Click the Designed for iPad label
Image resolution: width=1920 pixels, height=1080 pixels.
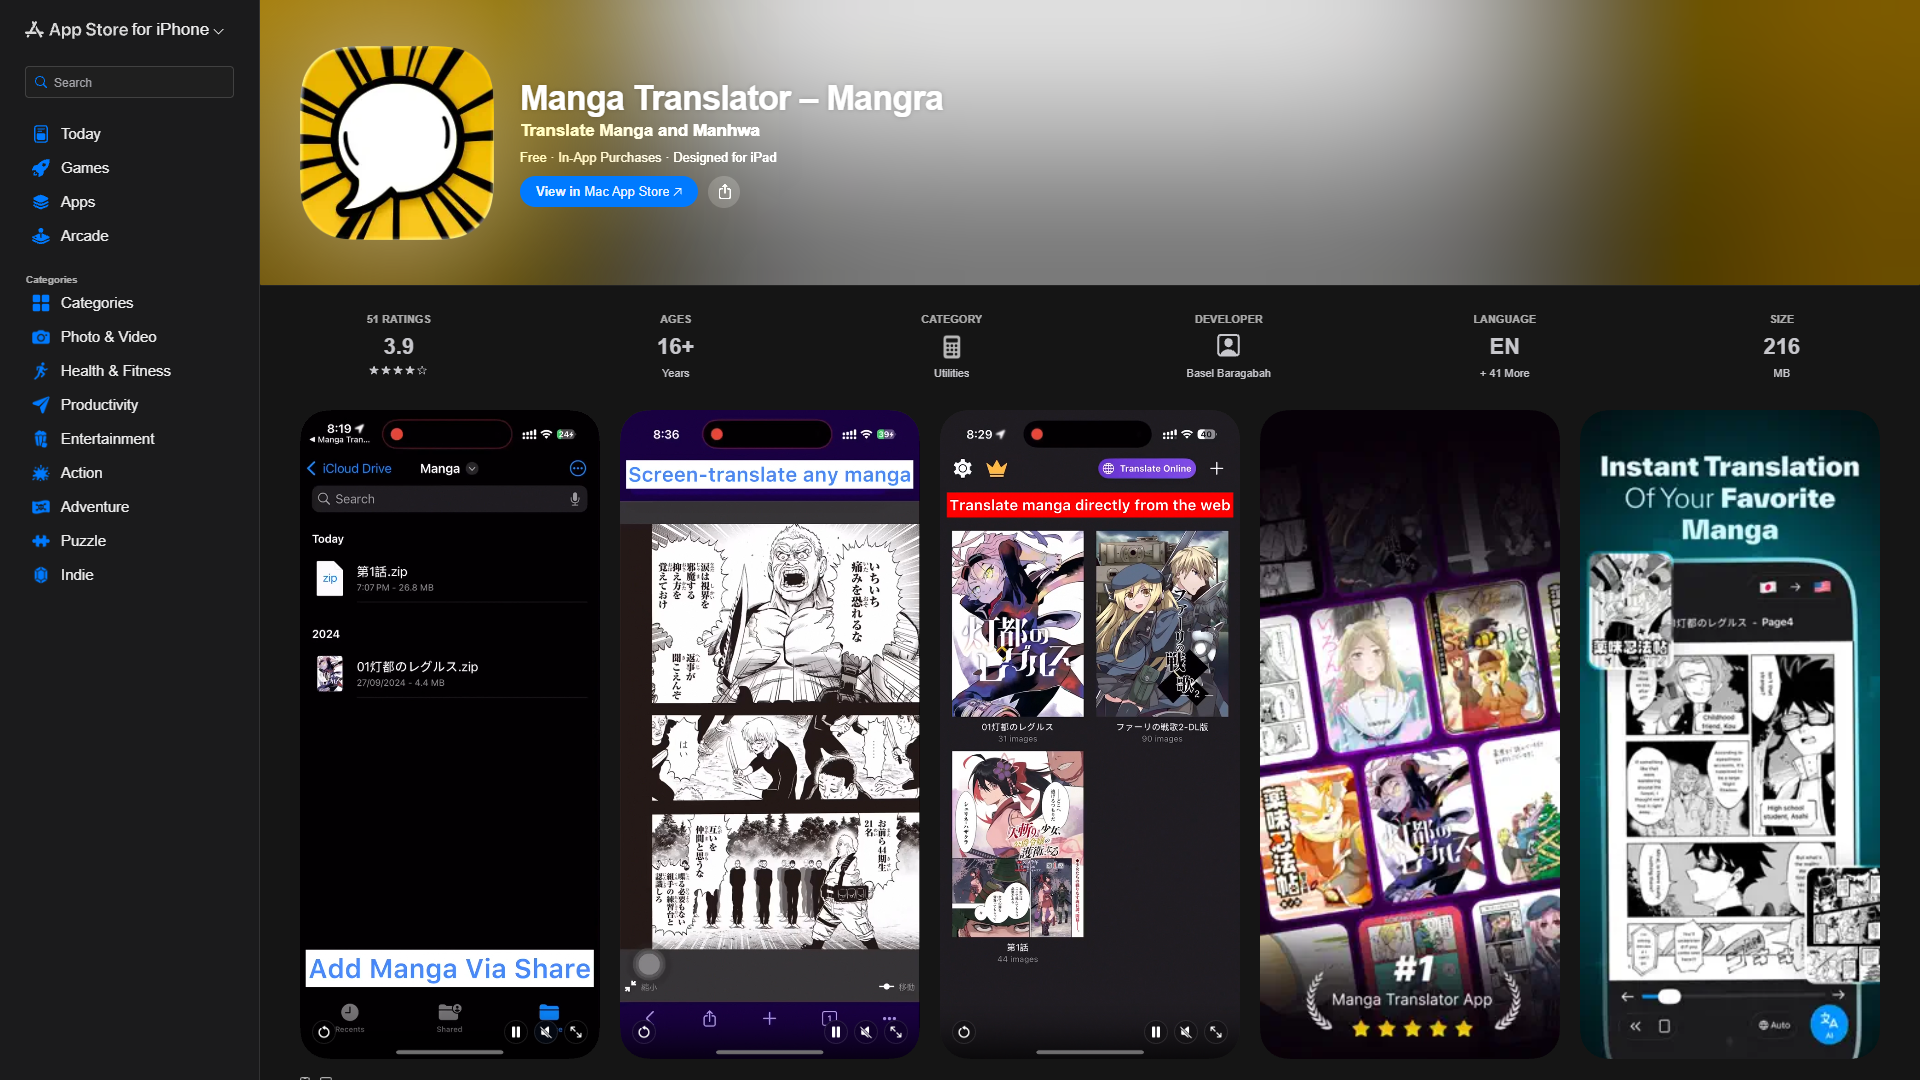724,157
